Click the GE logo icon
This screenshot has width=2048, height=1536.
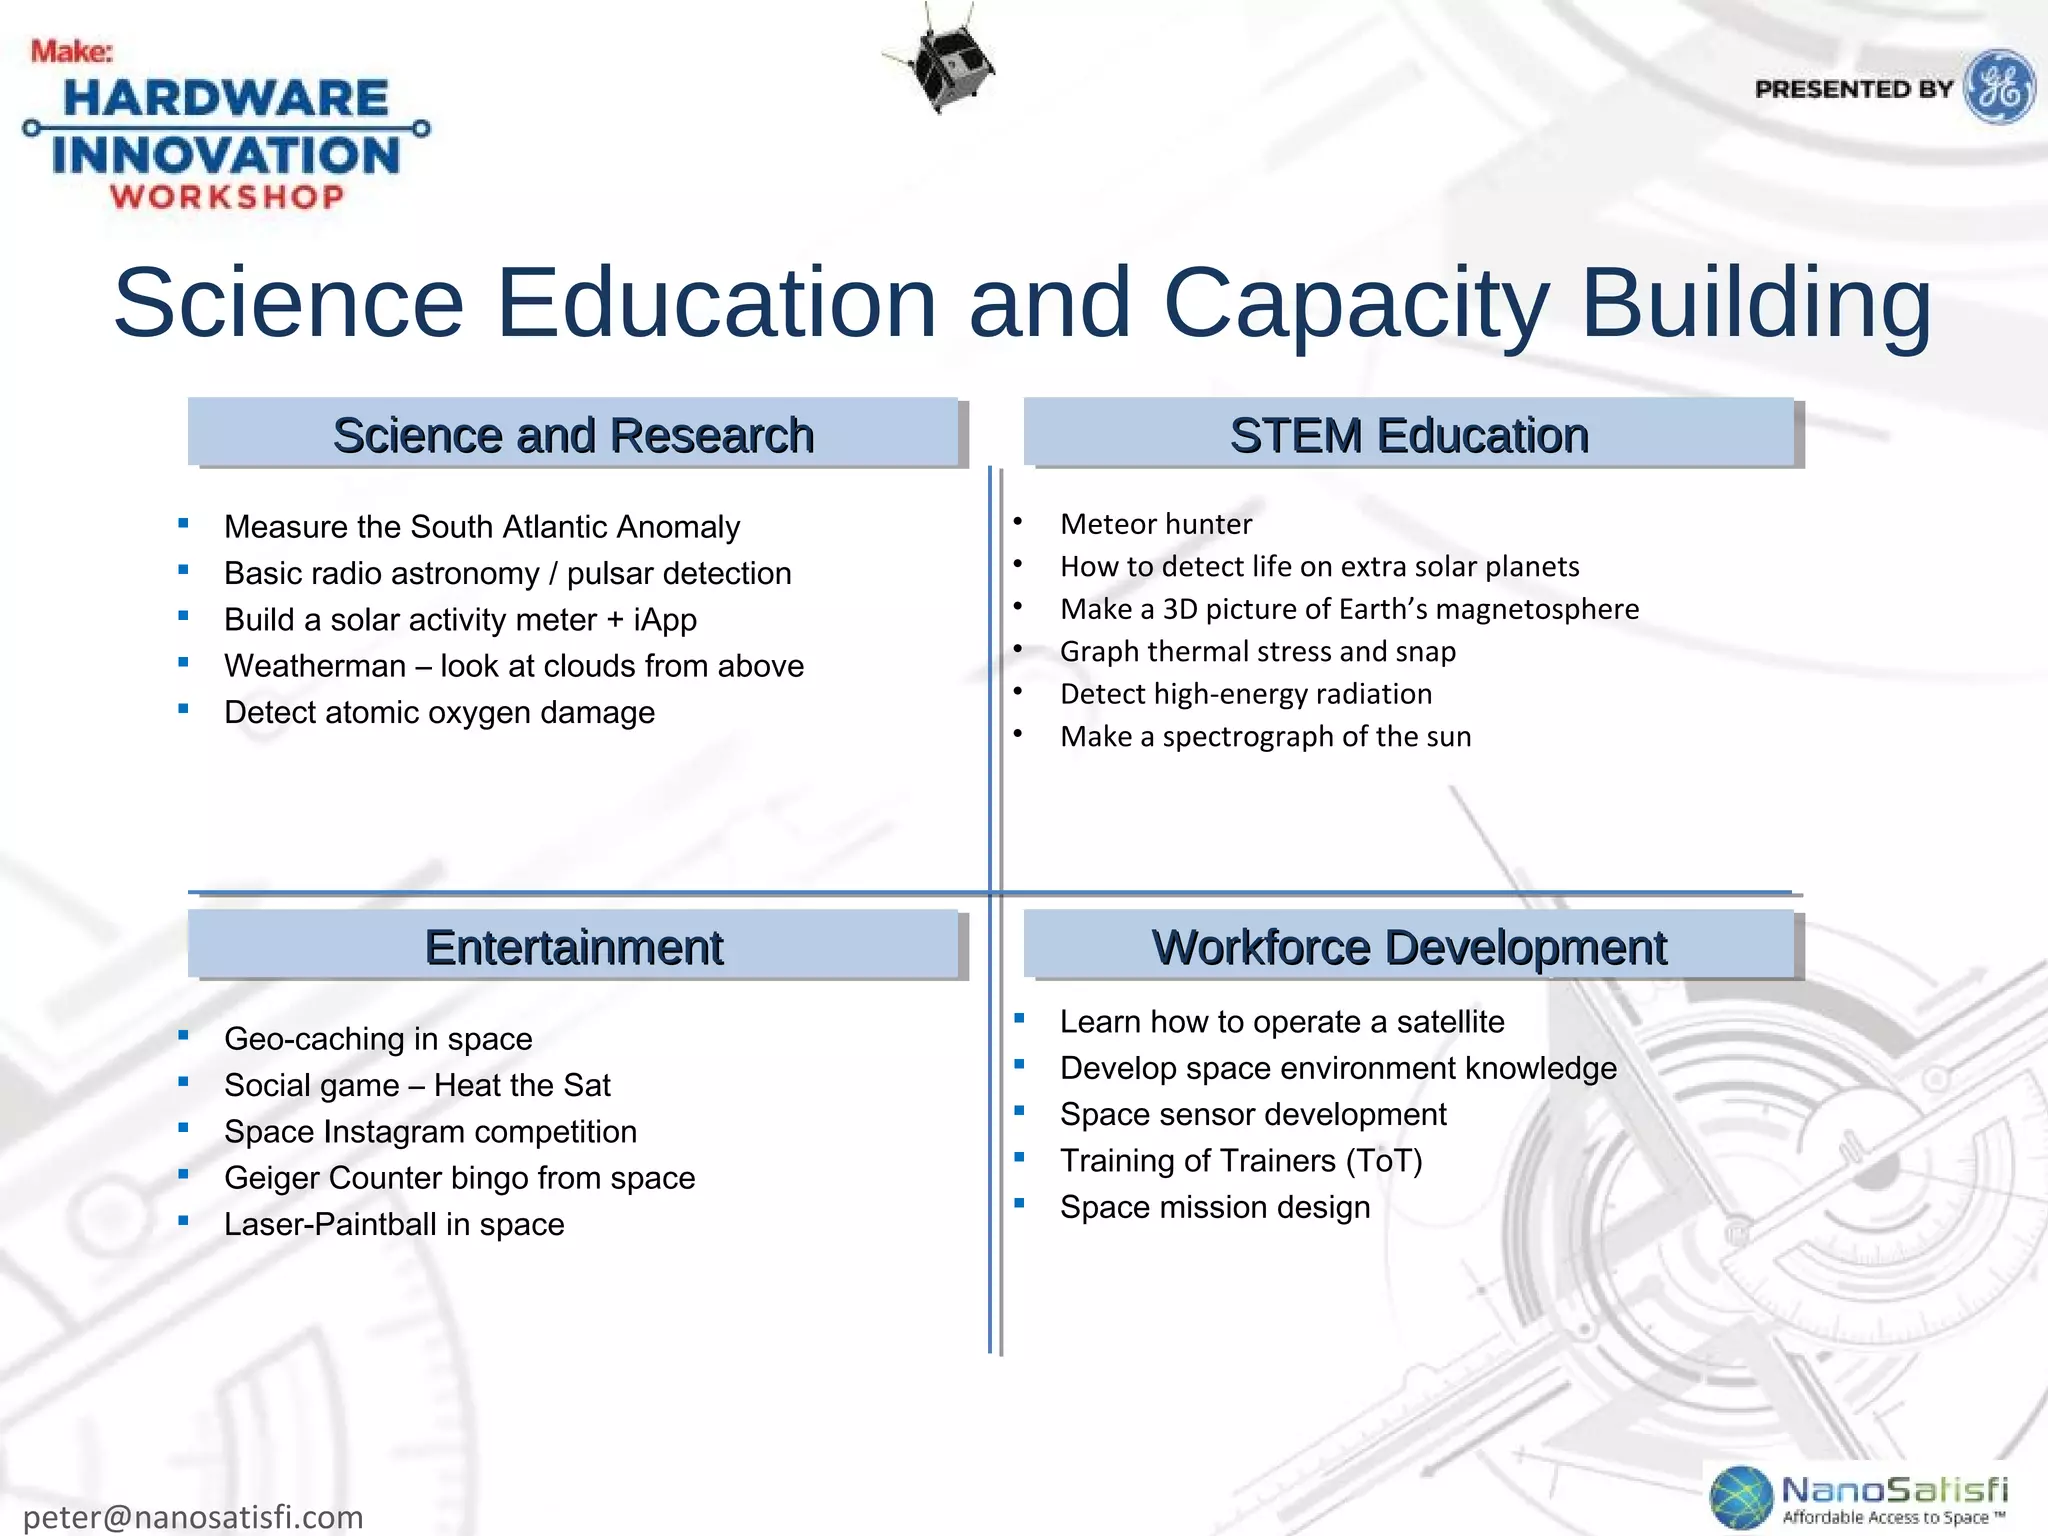click(1999, 88)
